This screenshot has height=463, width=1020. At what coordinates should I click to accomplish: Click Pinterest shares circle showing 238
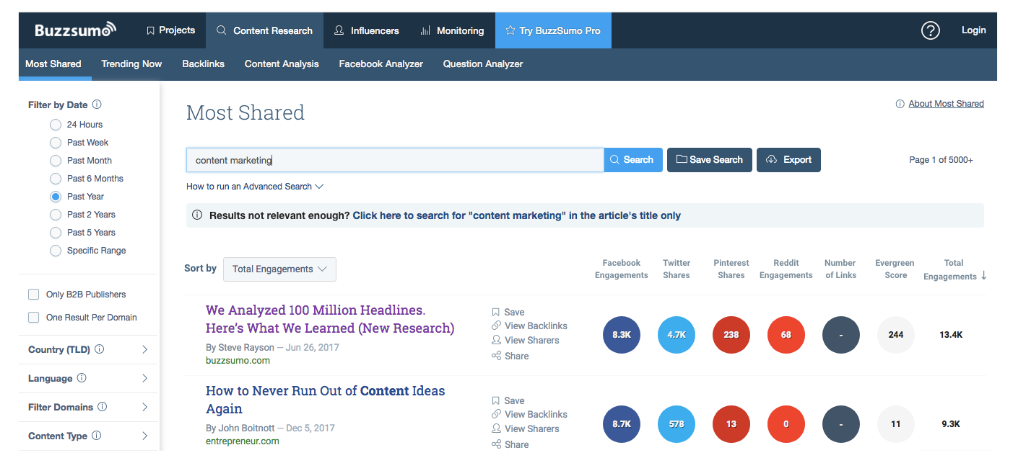pos(731,335)
